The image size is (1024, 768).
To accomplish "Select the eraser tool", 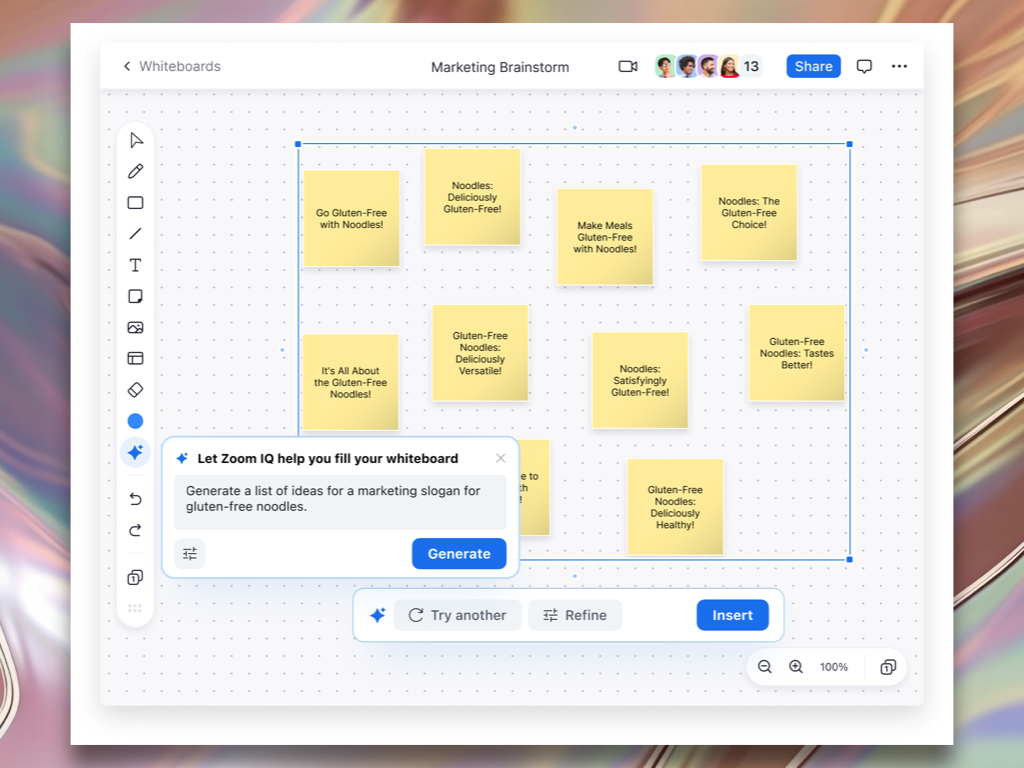I will click(135, 390).
